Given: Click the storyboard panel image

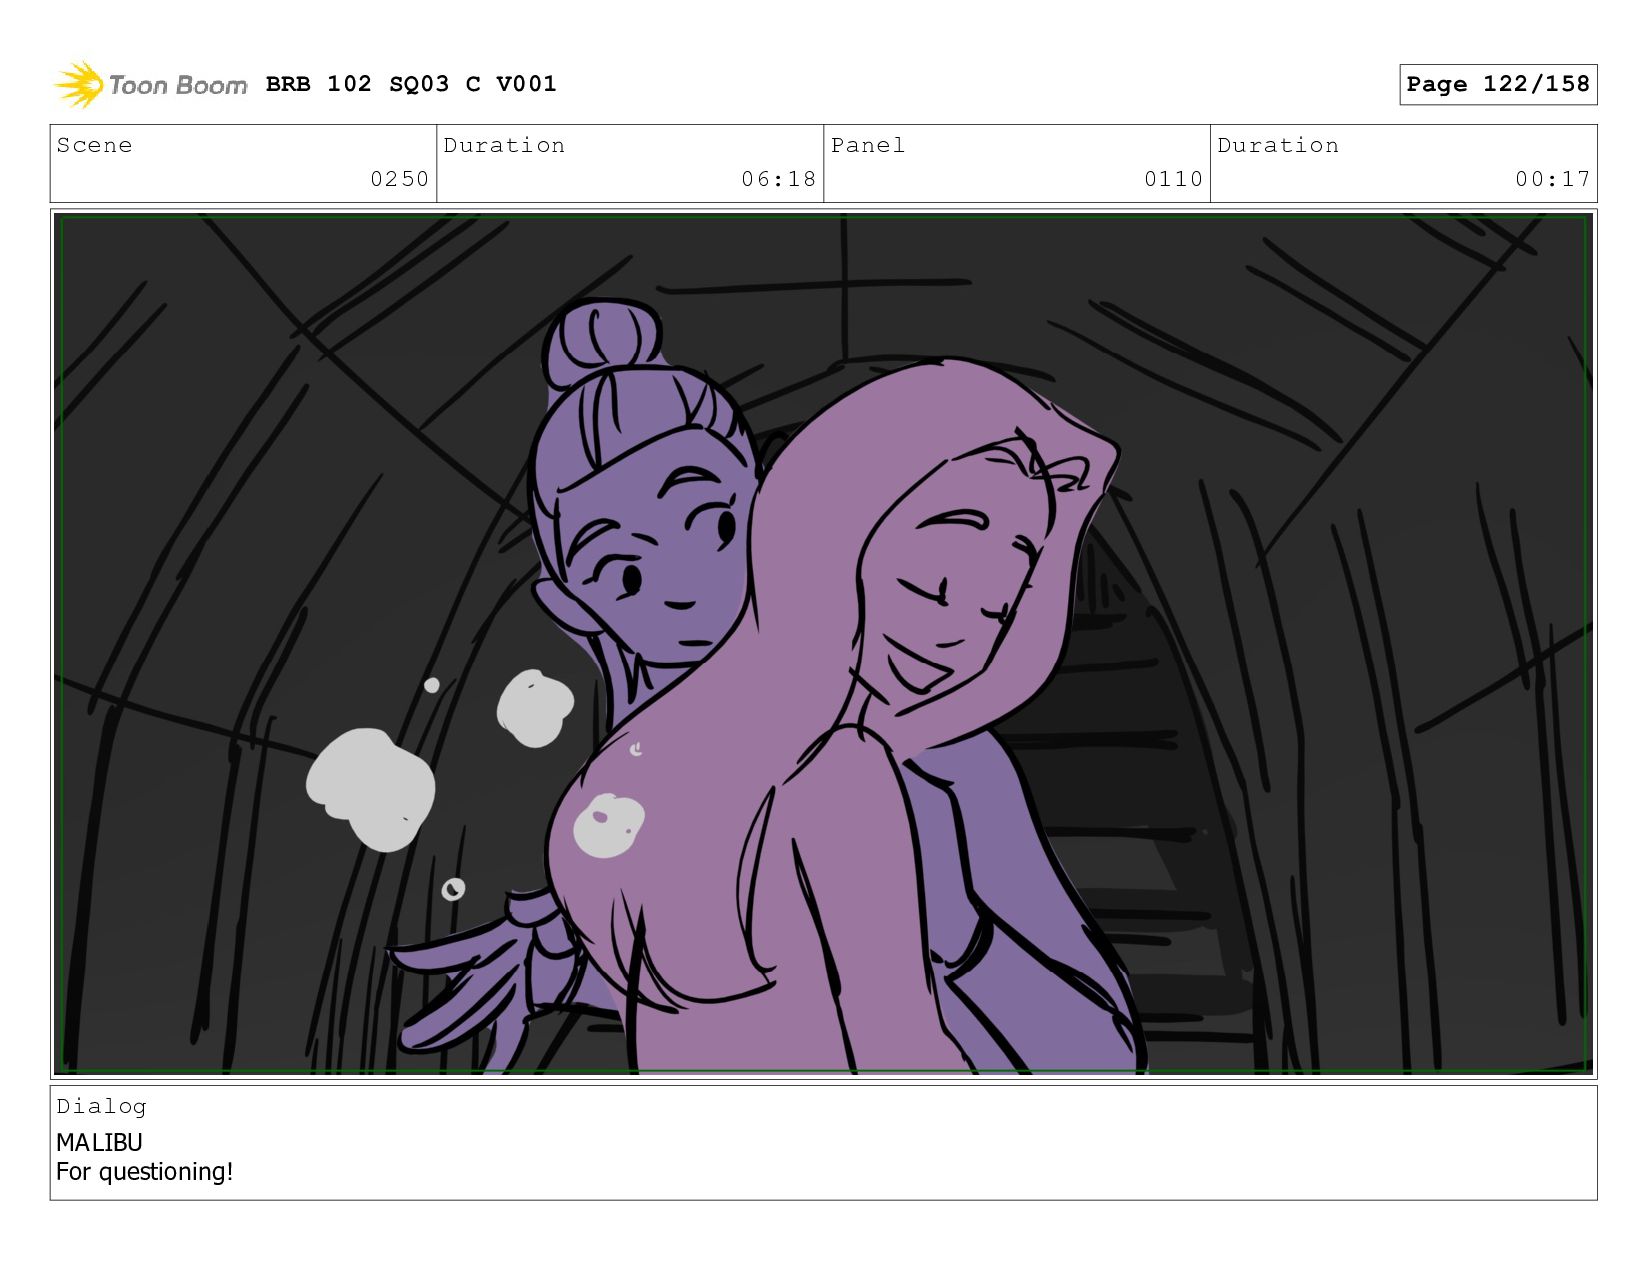Looking at the screenshot, I should pyautogui.click(x=823, y=644).
